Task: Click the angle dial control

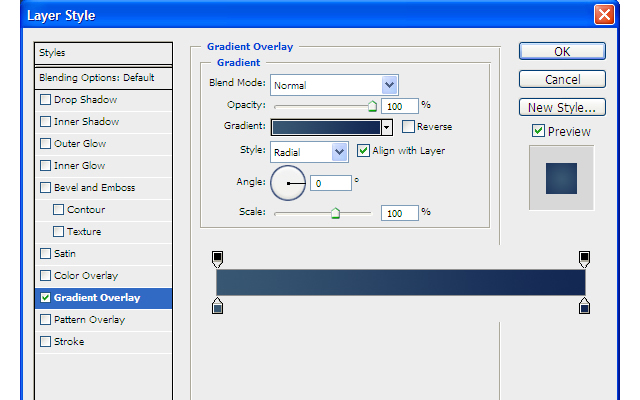Action: [288, 183]
